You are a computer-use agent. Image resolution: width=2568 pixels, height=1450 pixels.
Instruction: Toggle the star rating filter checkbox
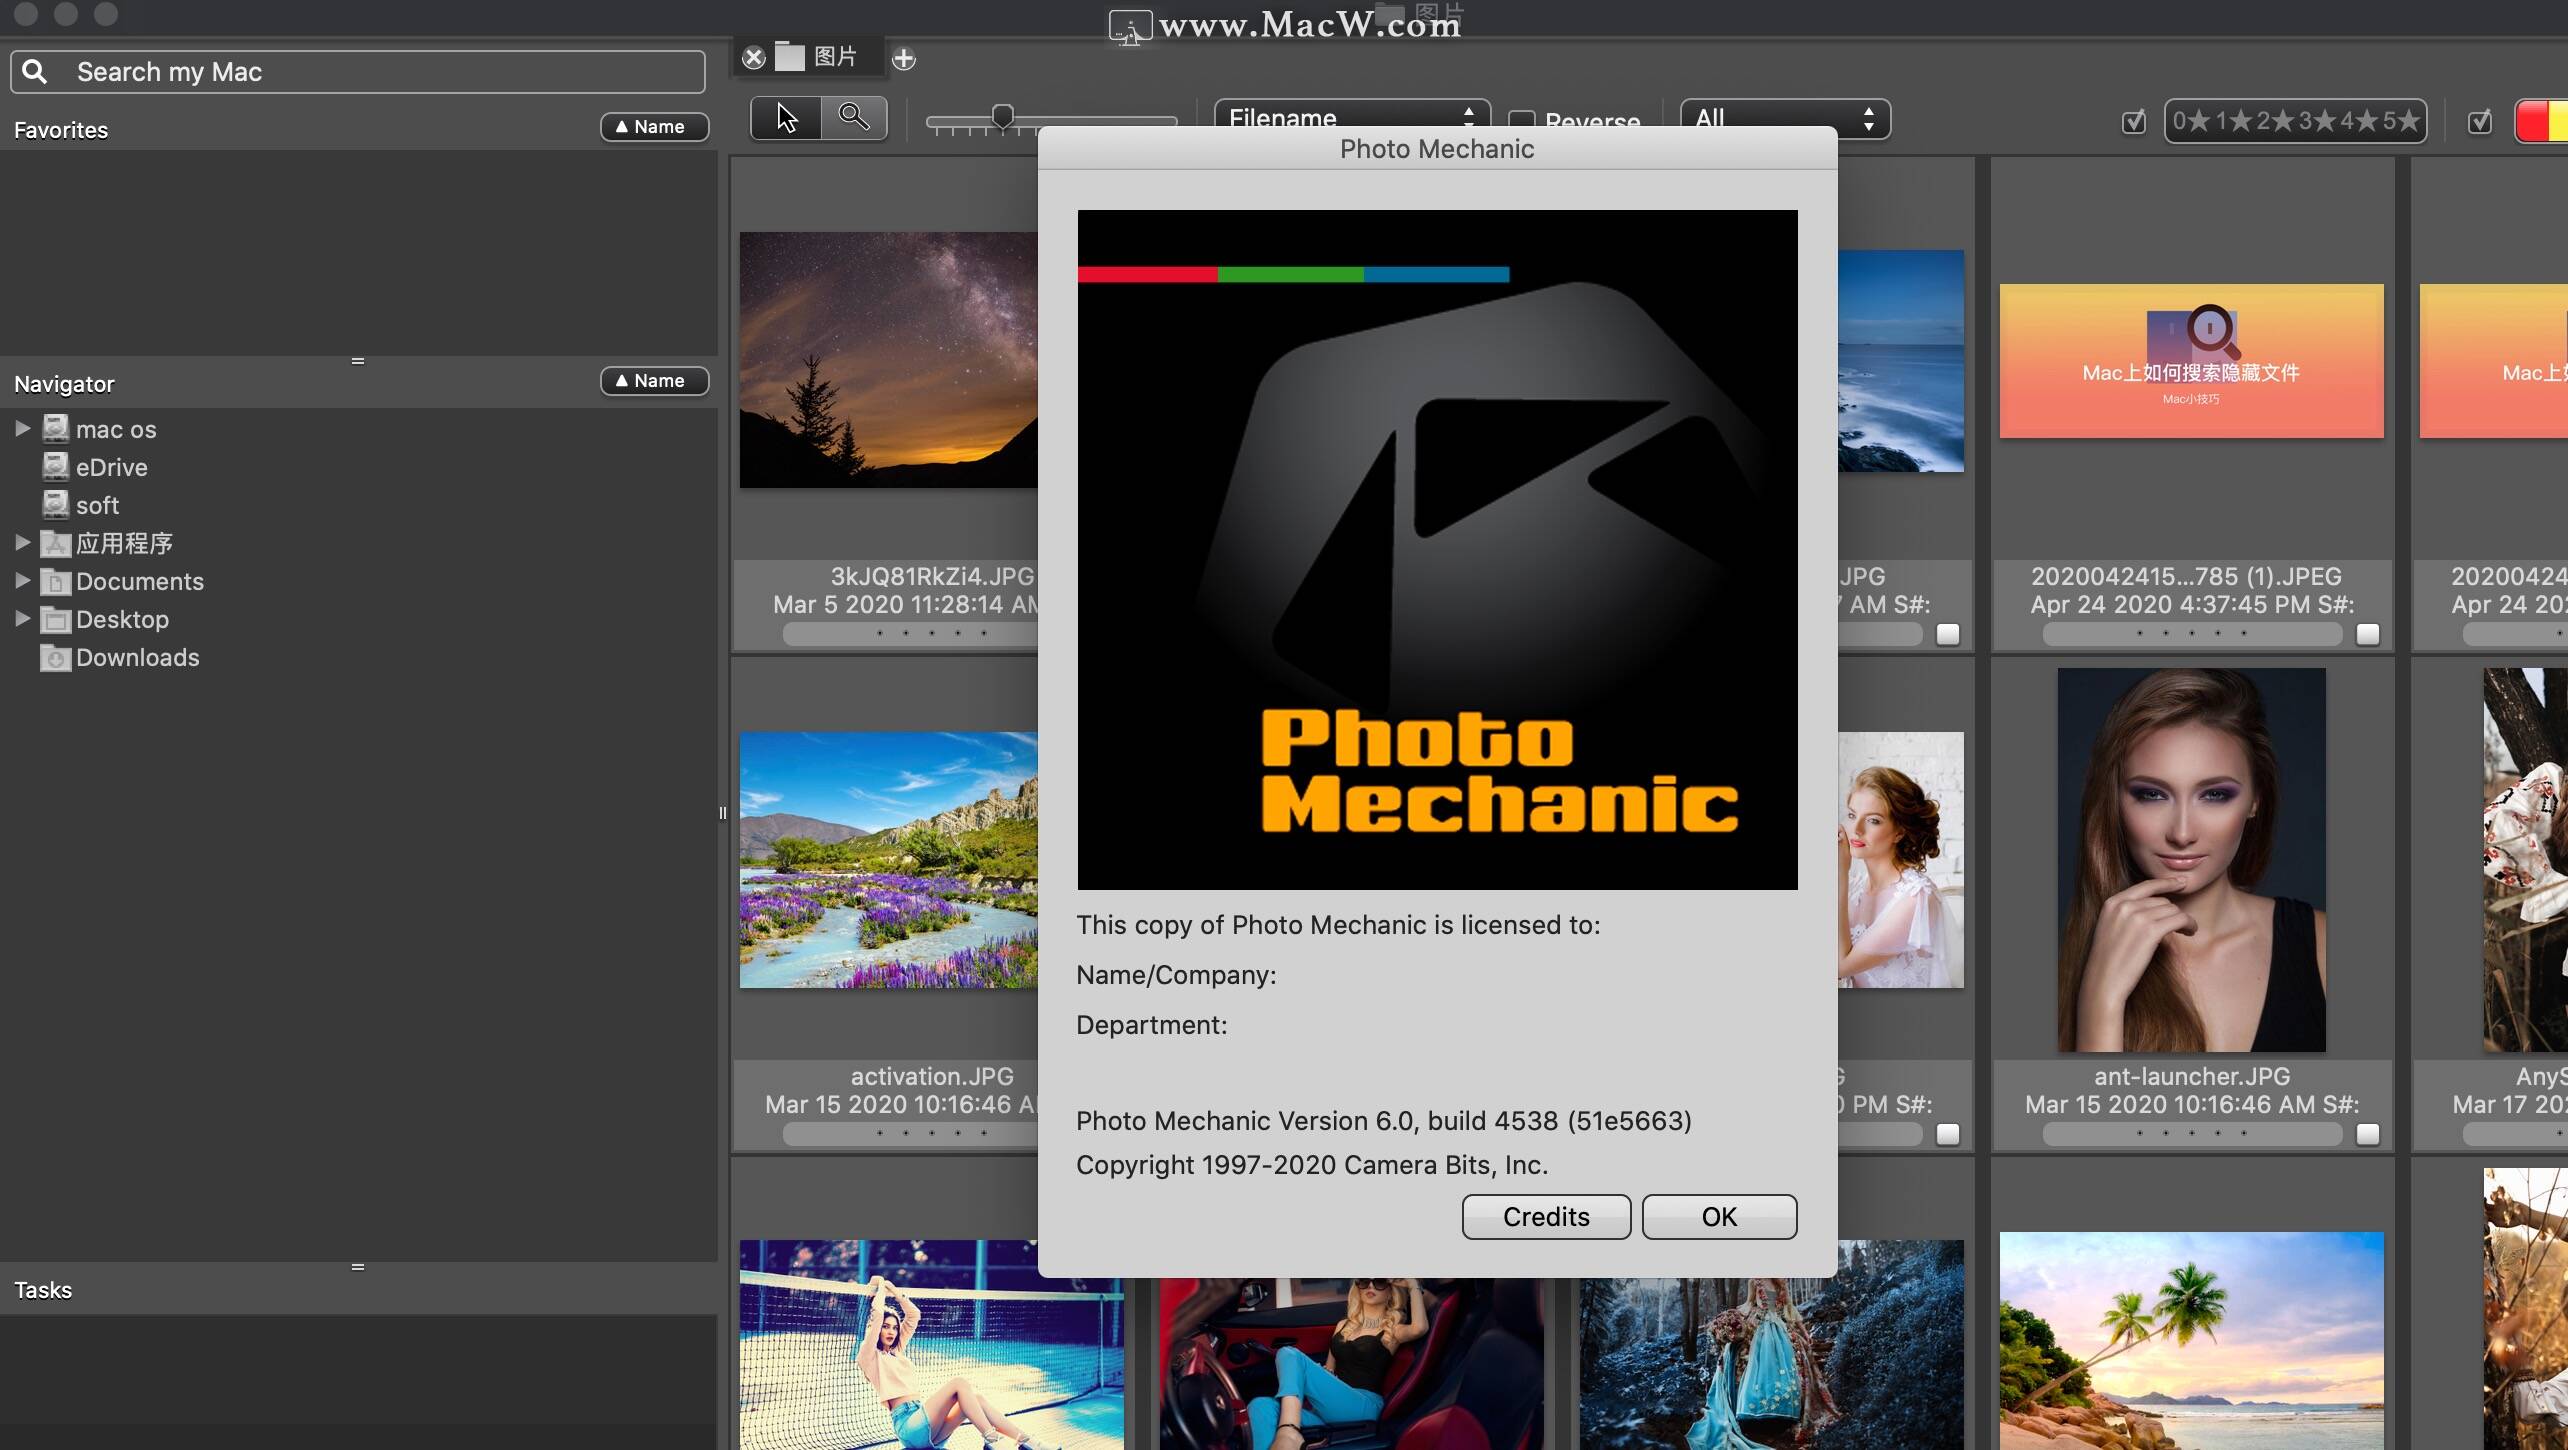tap(2134, 121)
